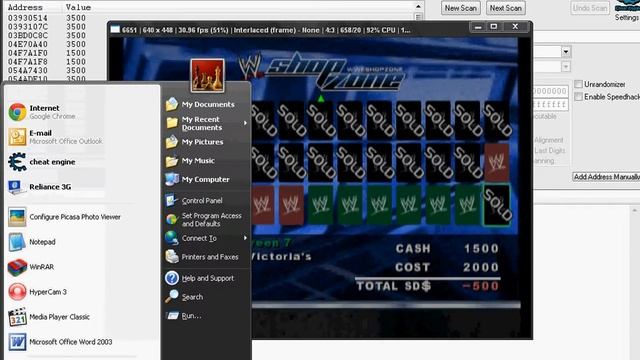Open Cheat Engine Settings logo
This screenshot has height=360, width=640.
(x=628, y=6)
